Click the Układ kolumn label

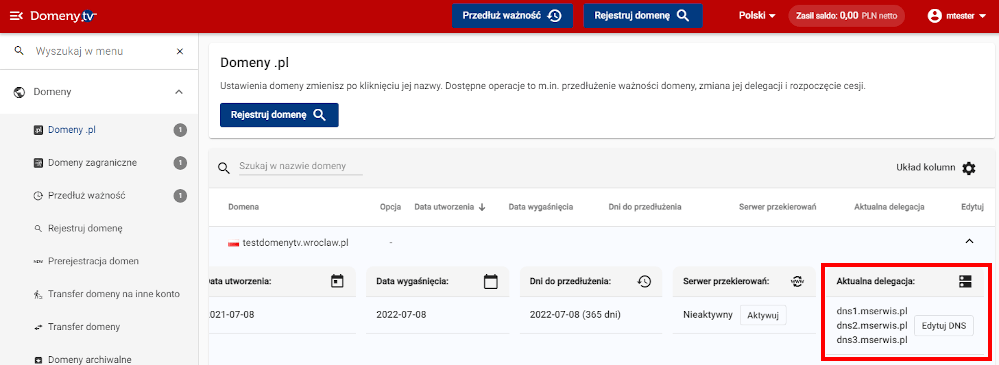(x=925, y=168)
